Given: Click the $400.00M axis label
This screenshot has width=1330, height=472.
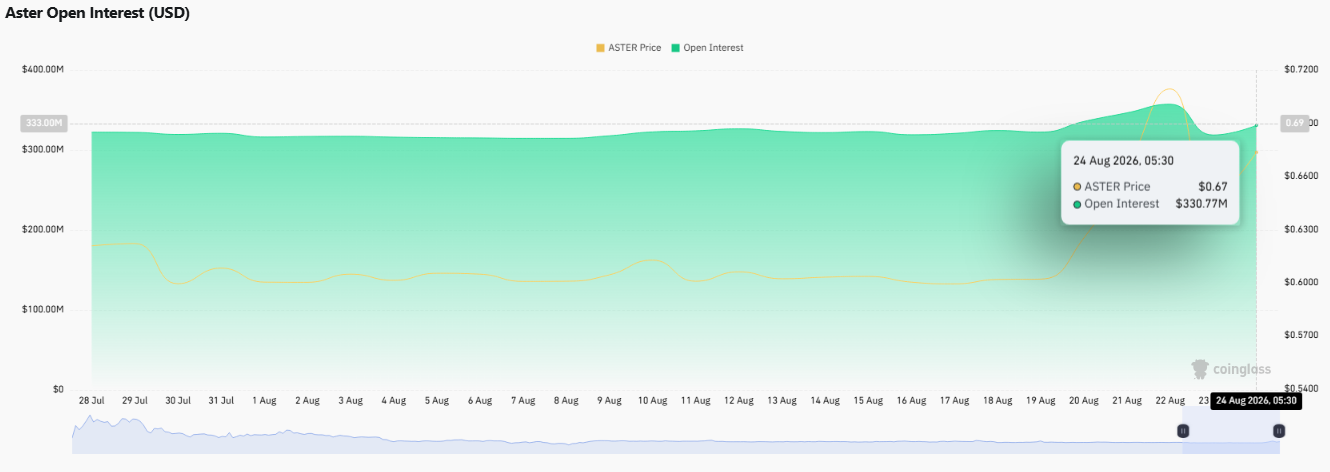Looking at the screenshot, I should (x=42, y=69).
